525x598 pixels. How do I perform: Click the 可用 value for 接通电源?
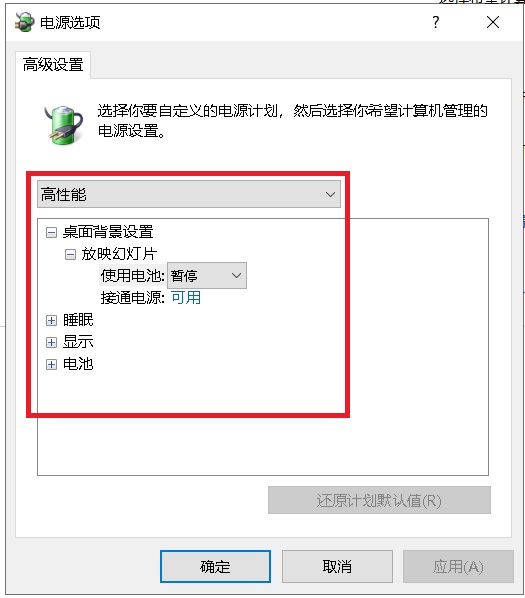coord(186,297)
